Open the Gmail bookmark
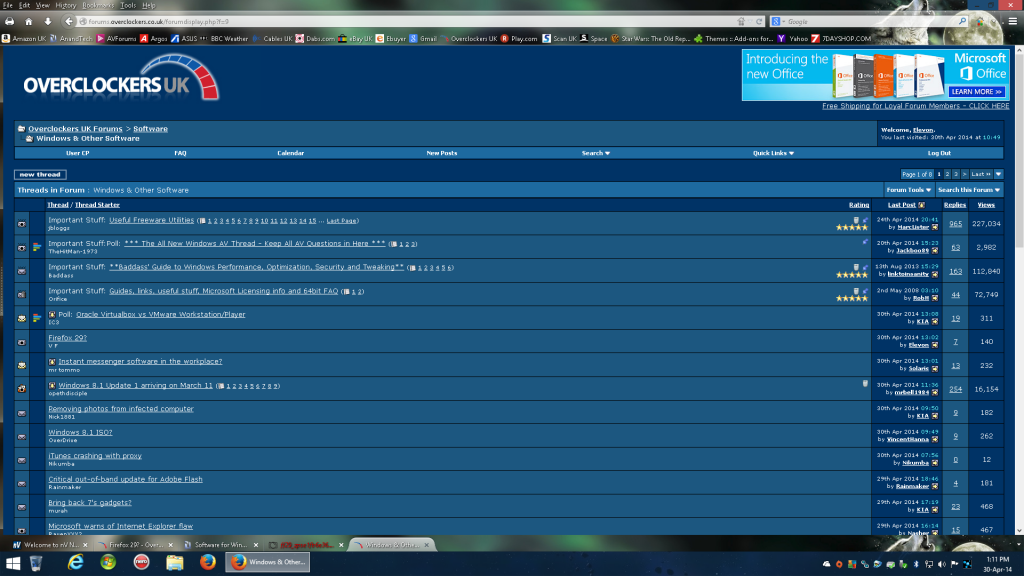Image resolution: width=1024 pixels, height=576 pixels. (423, 39)
